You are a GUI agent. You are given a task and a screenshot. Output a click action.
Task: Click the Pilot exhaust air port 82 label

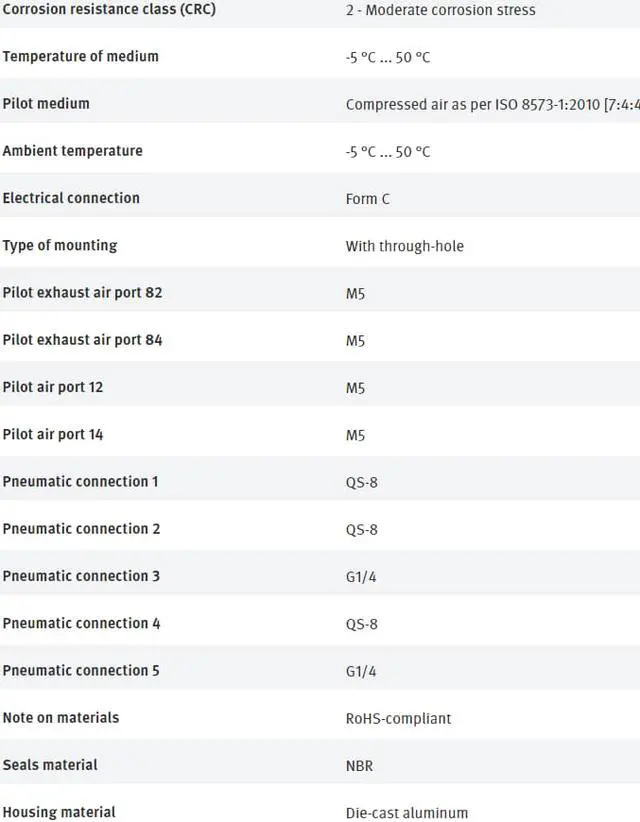pyautogui.click(x=82, y=293)
